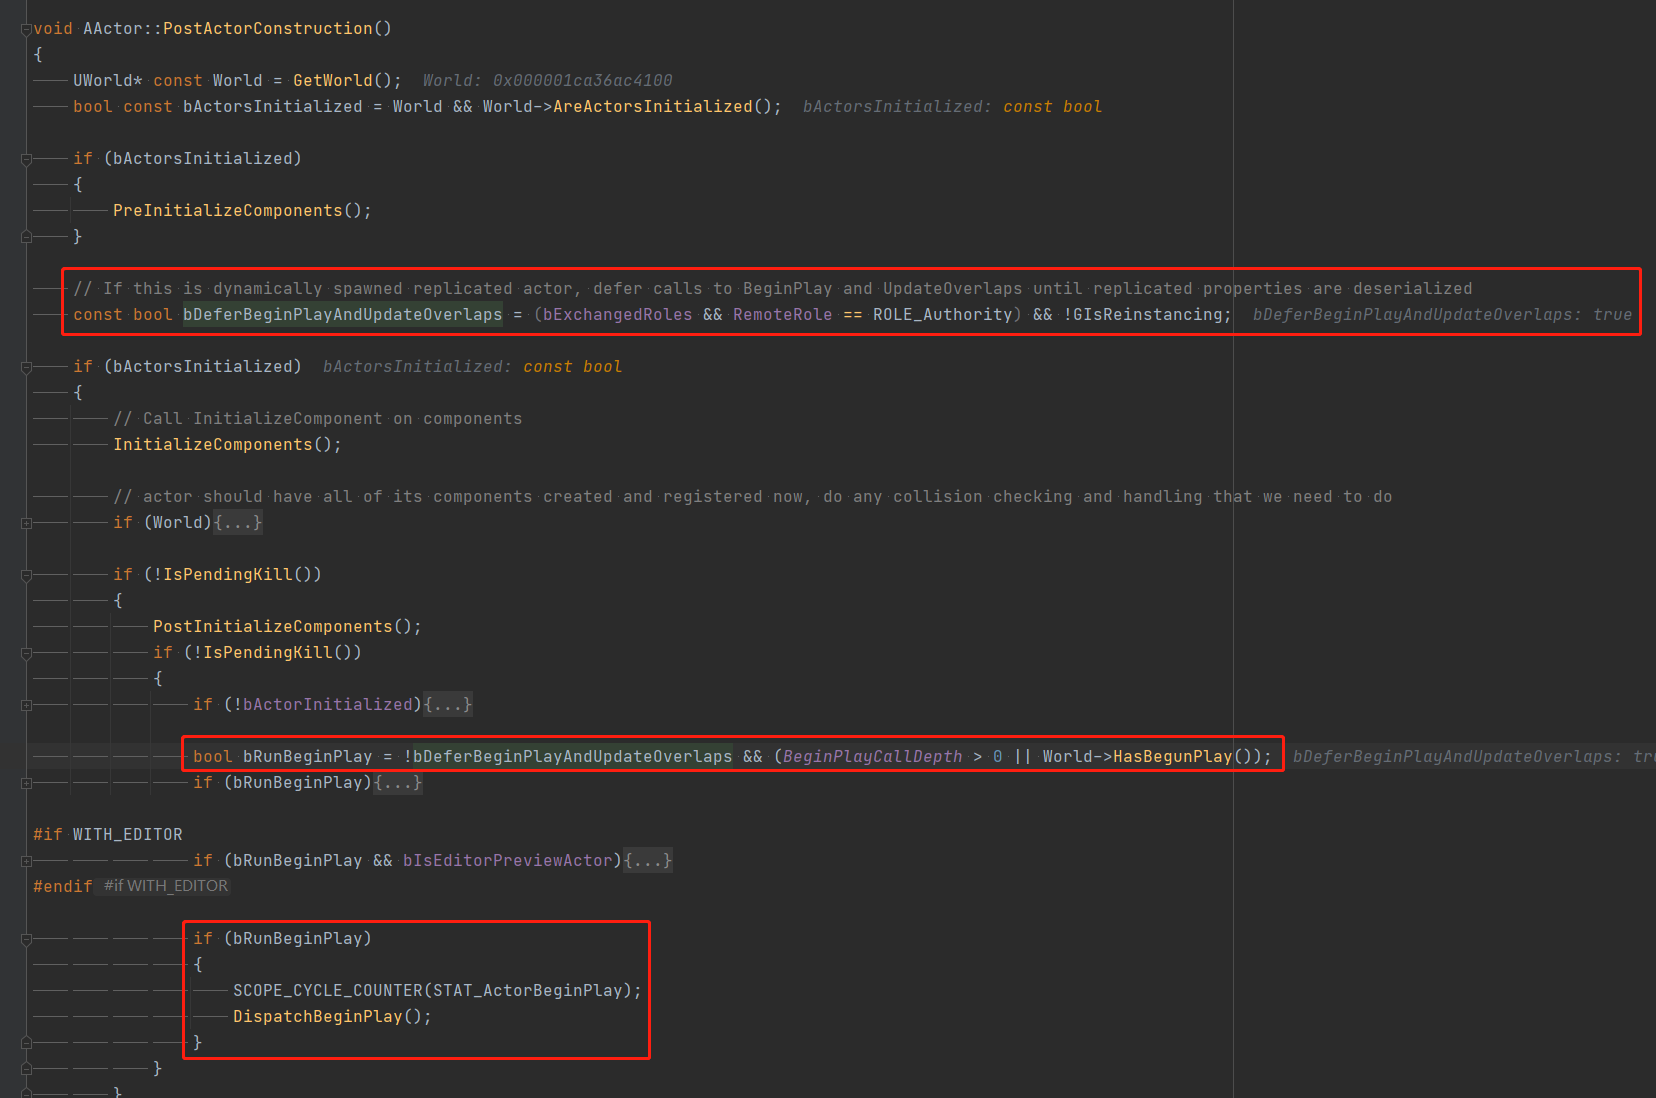Screen dimensions: 1656x1098
Task: Collapse the PostActorConstruction function fold marker
Action: point(26,29)
